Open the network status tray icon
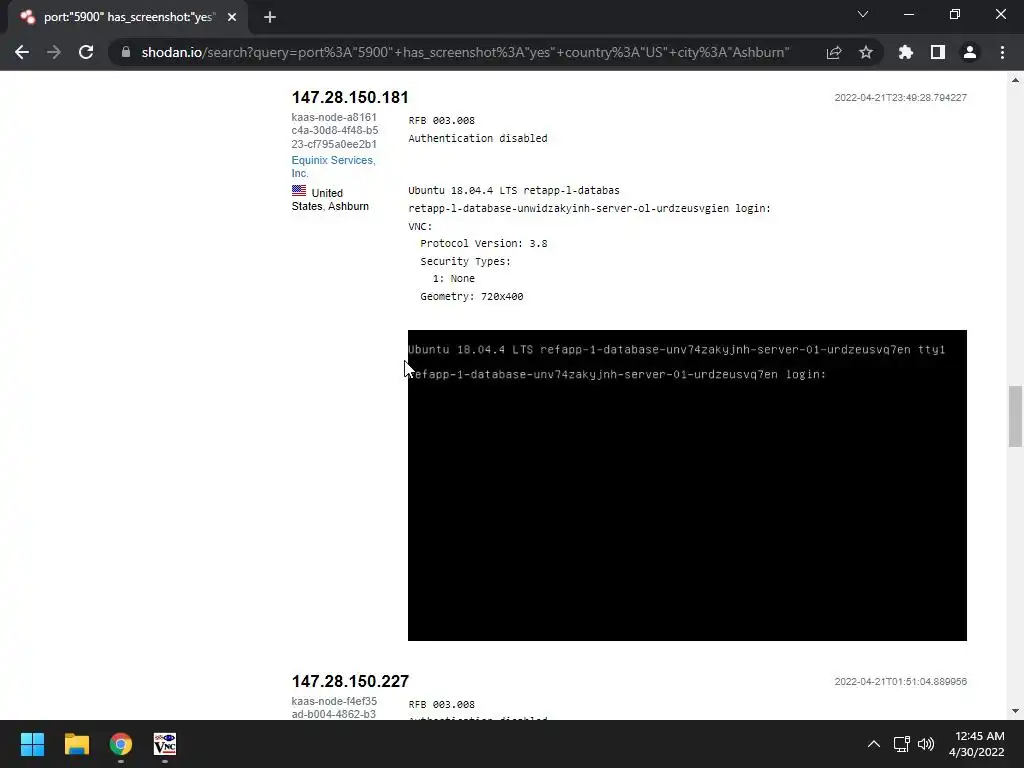 pos(902,744)
